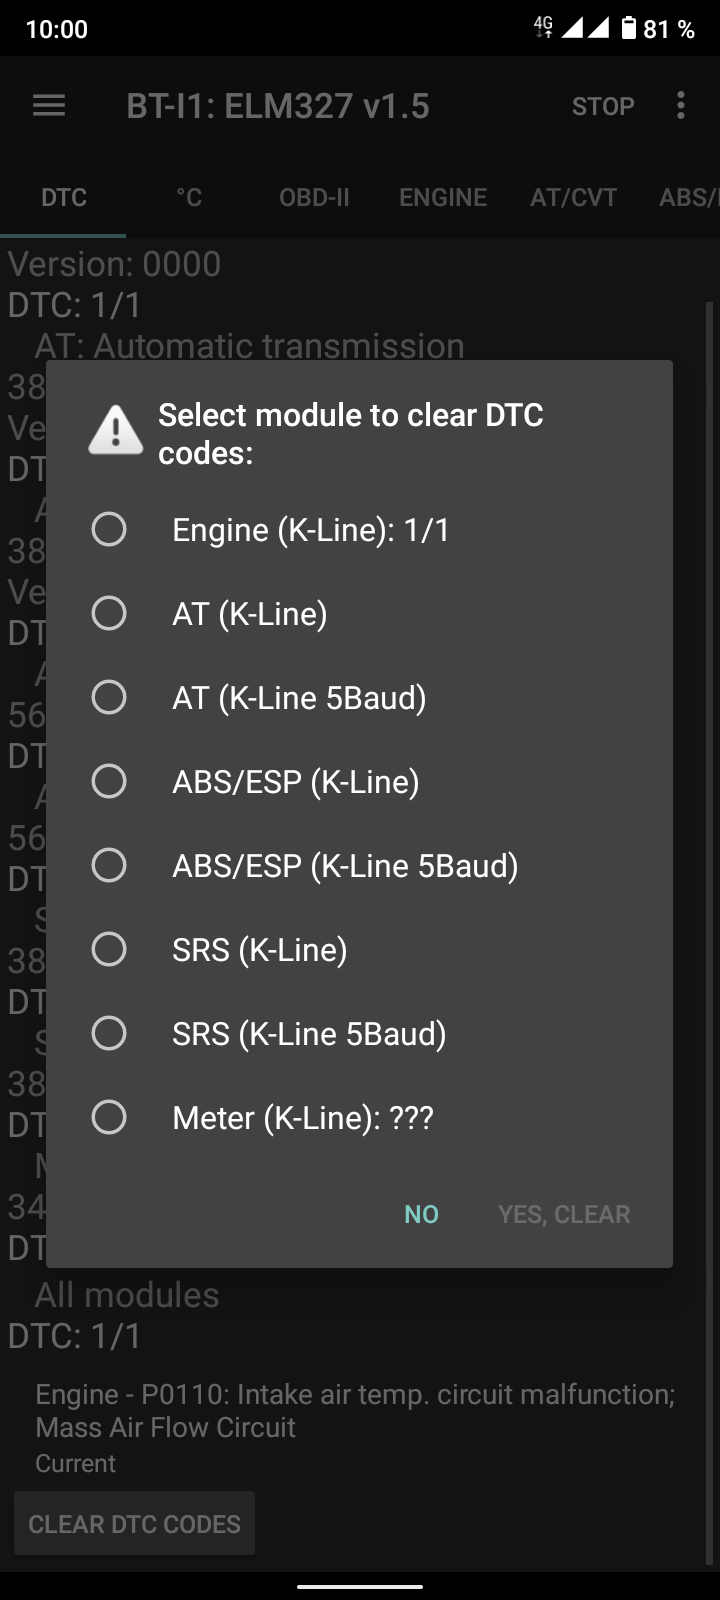Switch to the ENGINE tab

(443, 197)
